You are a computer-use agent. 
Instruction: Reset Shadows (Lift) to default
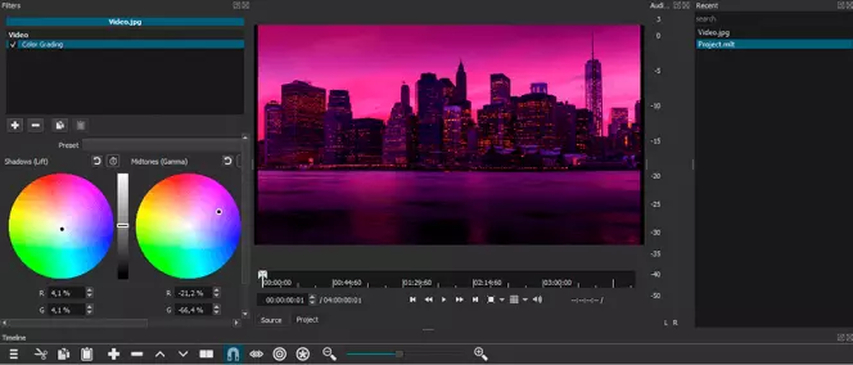coord(97,161)
